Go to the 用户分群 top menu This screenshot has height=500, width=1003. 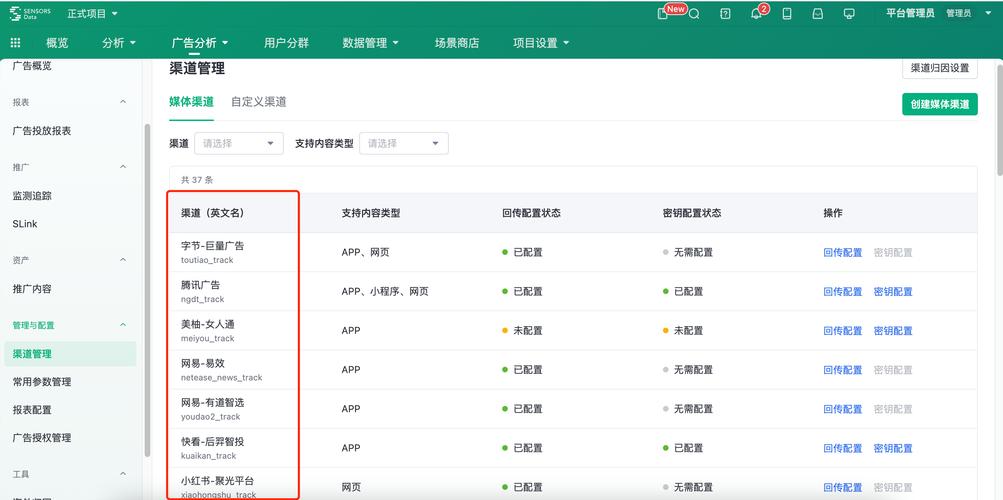tap(286, 43)
